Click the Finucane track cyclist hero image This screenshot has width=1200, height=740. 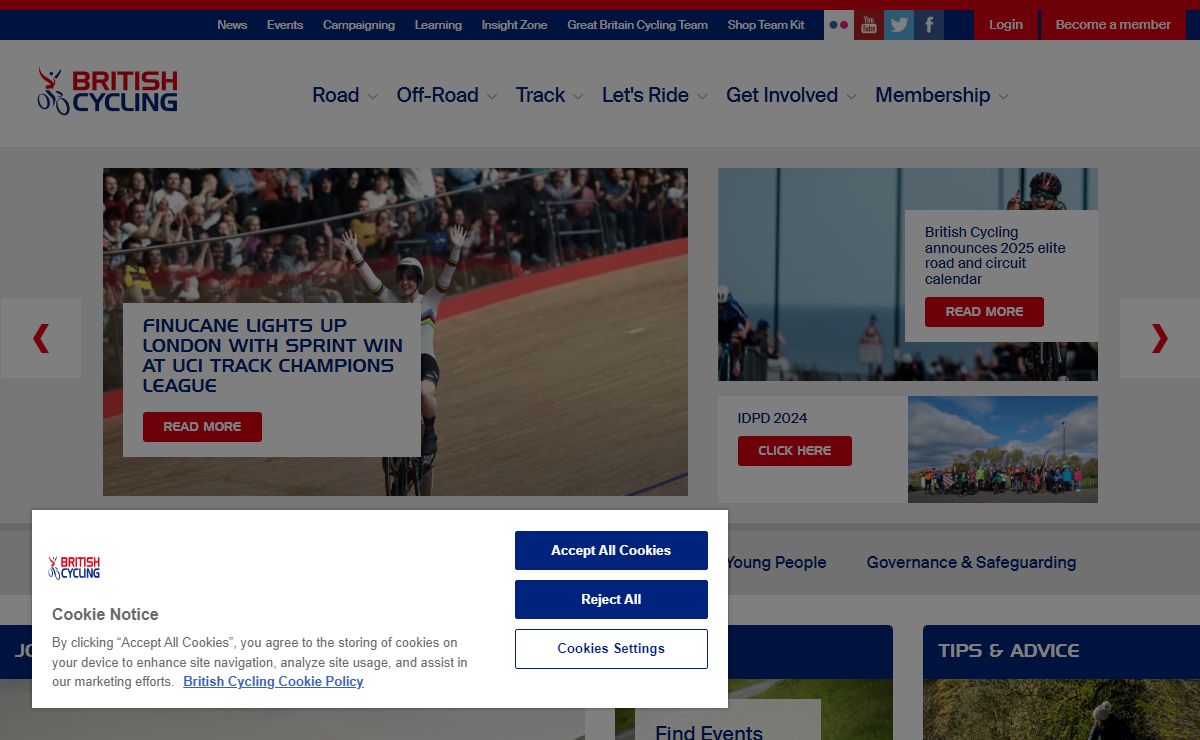point(395,332)
